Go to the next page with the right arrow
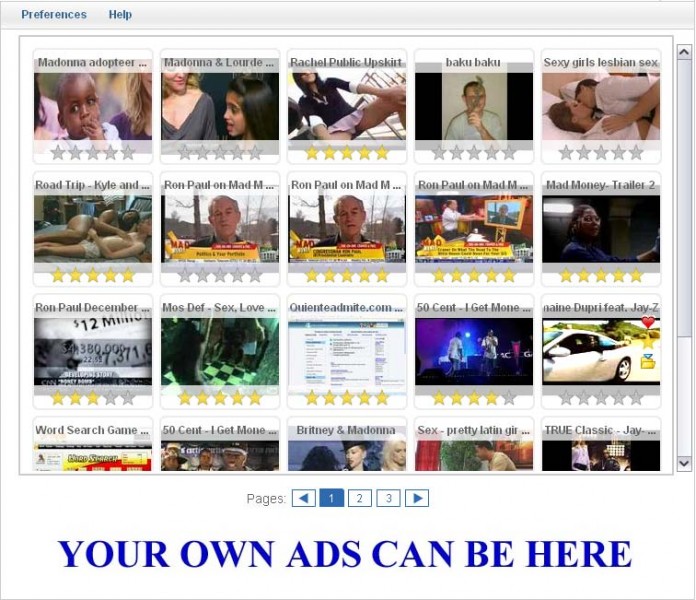Image resolution: width=696 pixels, height=600 pixels. click(x=417, y=498)
